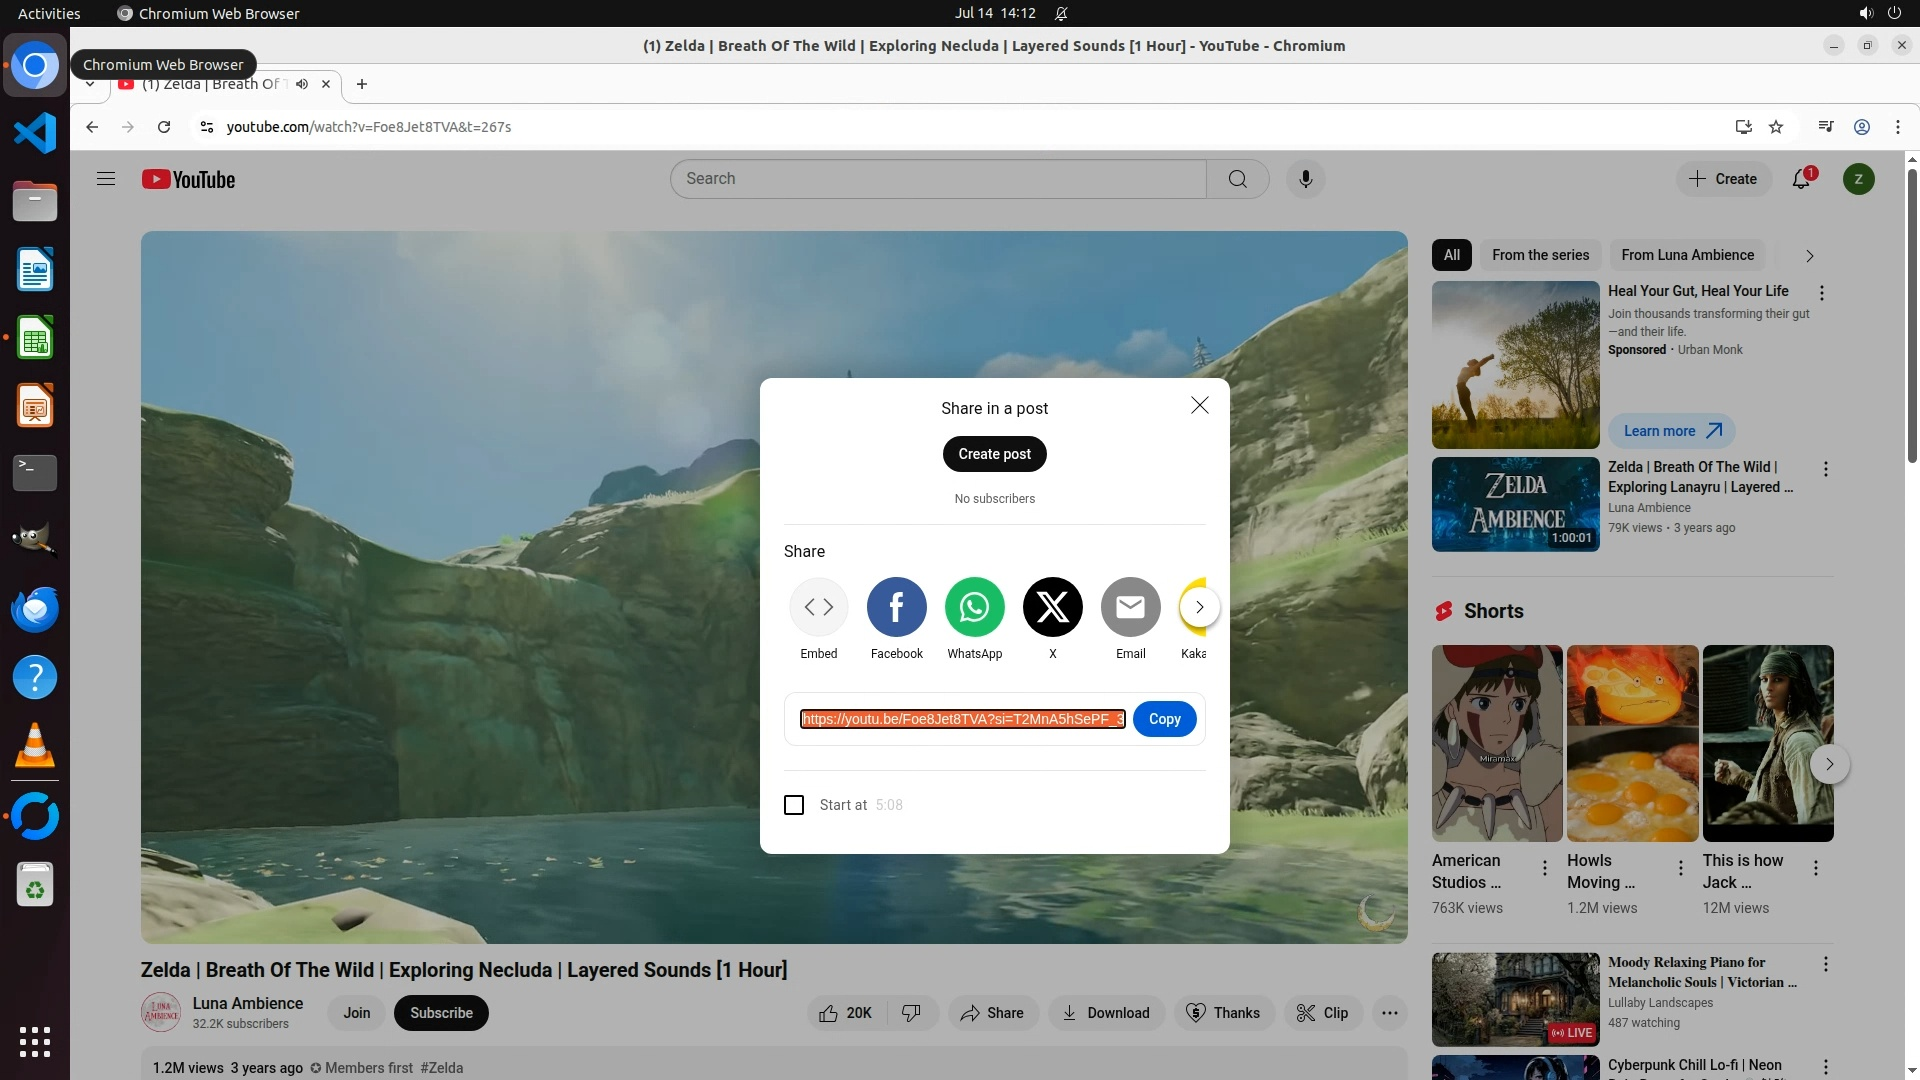Click the Create post button

994,454
